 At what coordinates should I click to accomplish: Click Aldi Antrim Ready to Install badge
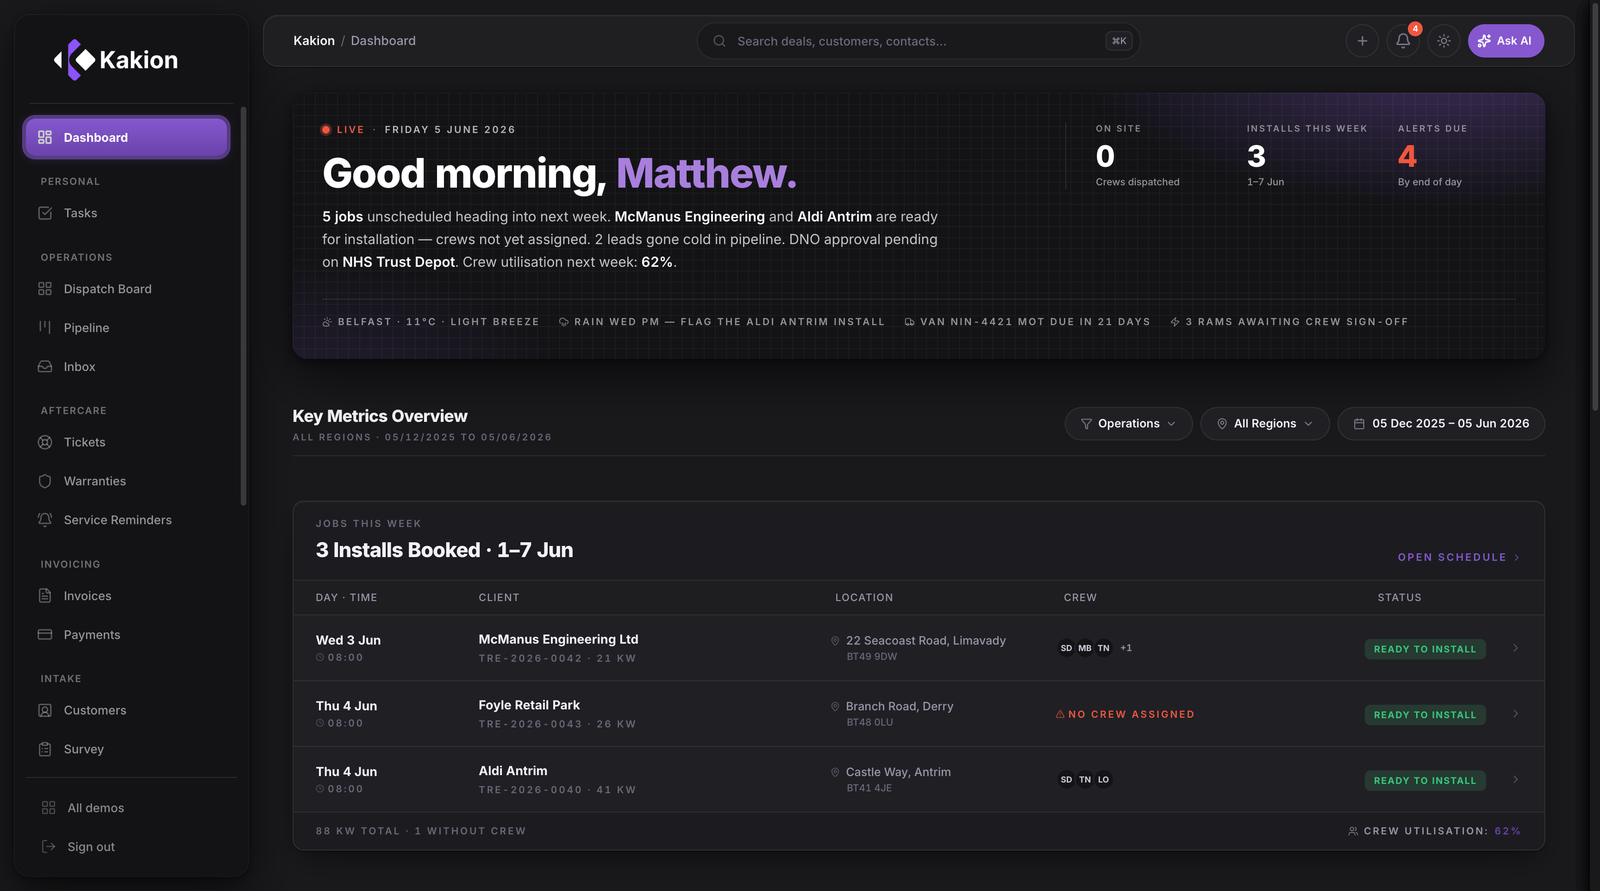click(x=1425, y=781)
